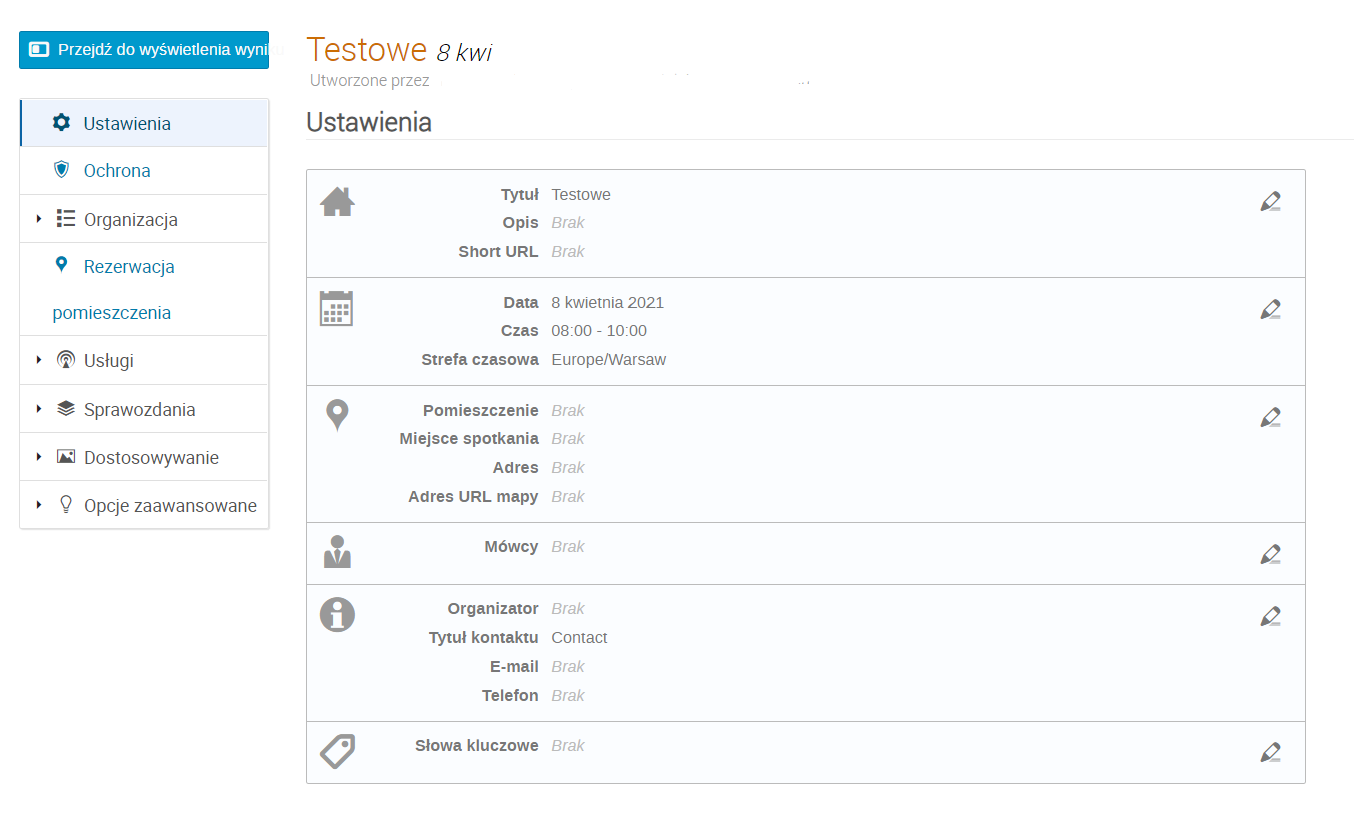
Task: Open the Ochrona sidebar item
Action: click(144, 171)
